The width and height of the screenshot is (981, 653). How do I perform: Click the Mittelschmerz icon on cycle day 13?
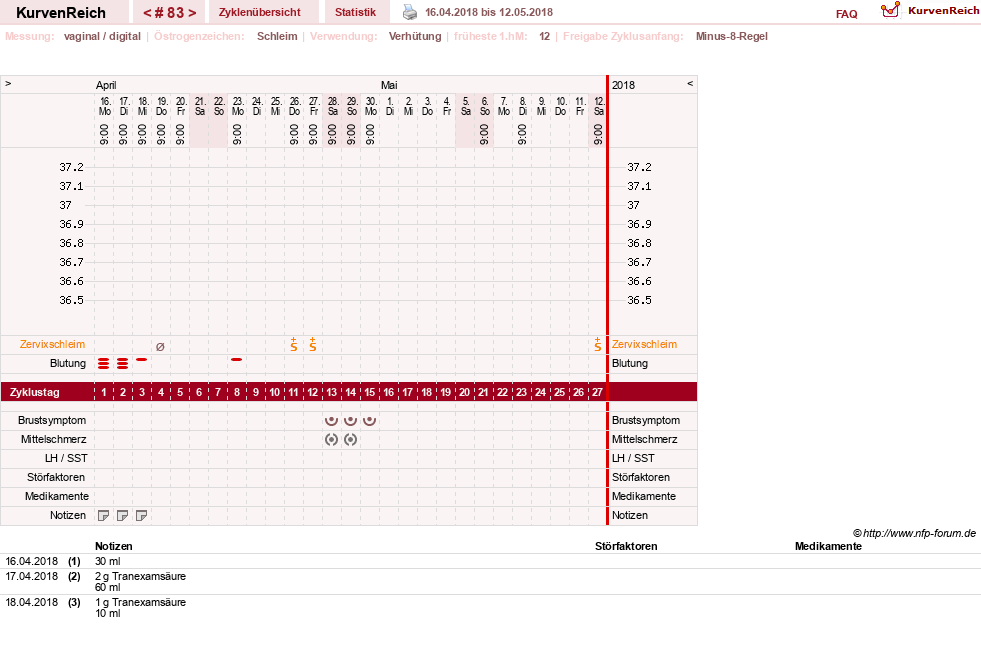click(332, 440)
